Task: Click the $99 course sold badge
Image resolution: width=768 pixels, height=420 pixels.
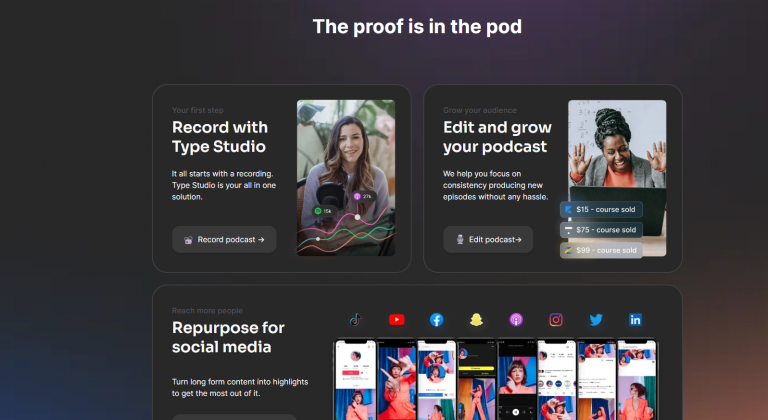Action: click(601, 250)
